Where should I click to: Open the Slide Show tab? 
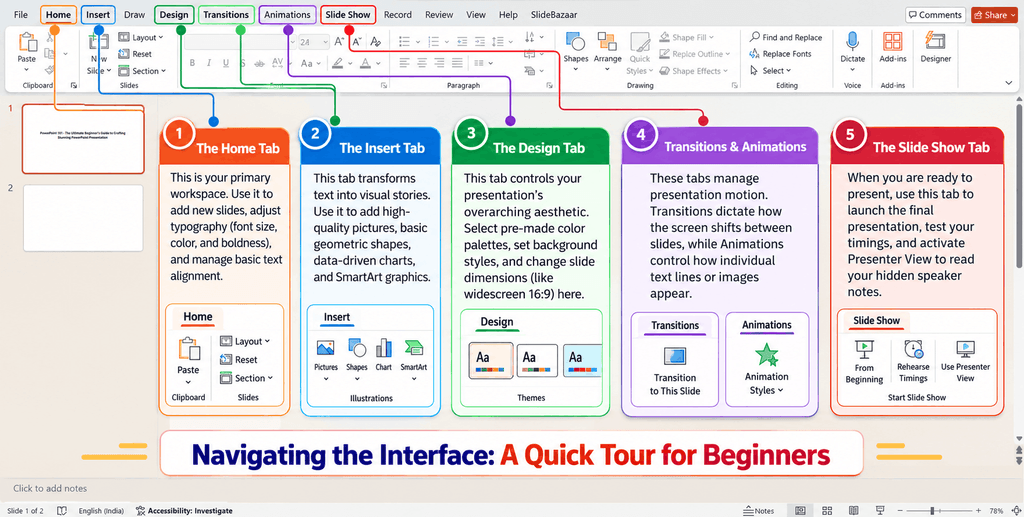pyautogui.click(x=348, y=14)
